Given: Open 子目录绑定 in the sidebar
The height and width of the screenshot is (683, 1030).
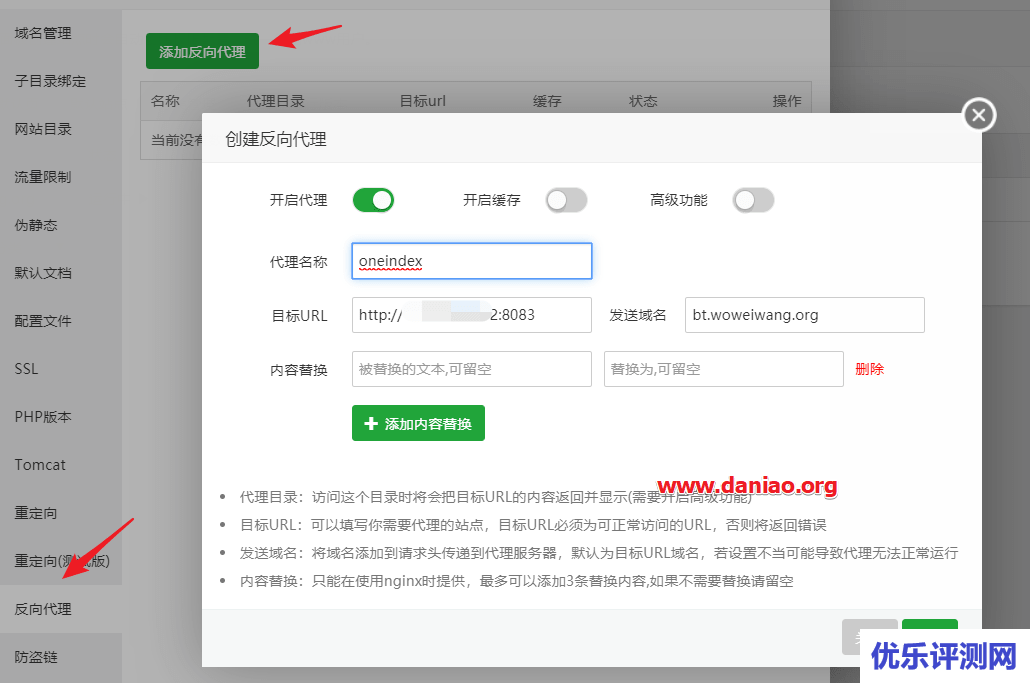Looking at the screenshot, I should click(51, 81).
